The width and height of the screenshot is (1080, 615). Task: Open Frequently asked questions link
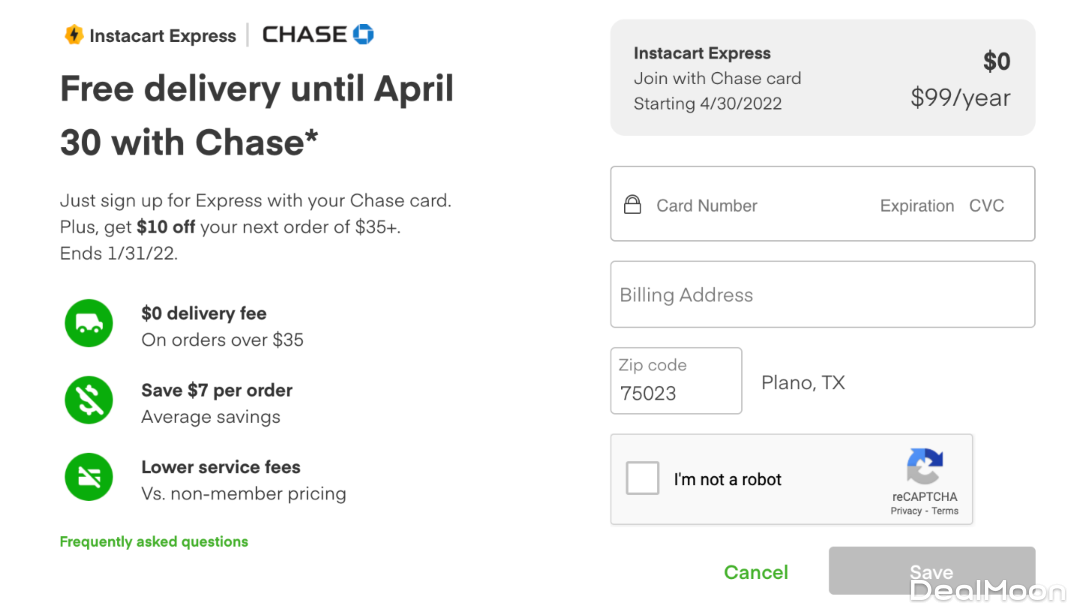(154, 542)
